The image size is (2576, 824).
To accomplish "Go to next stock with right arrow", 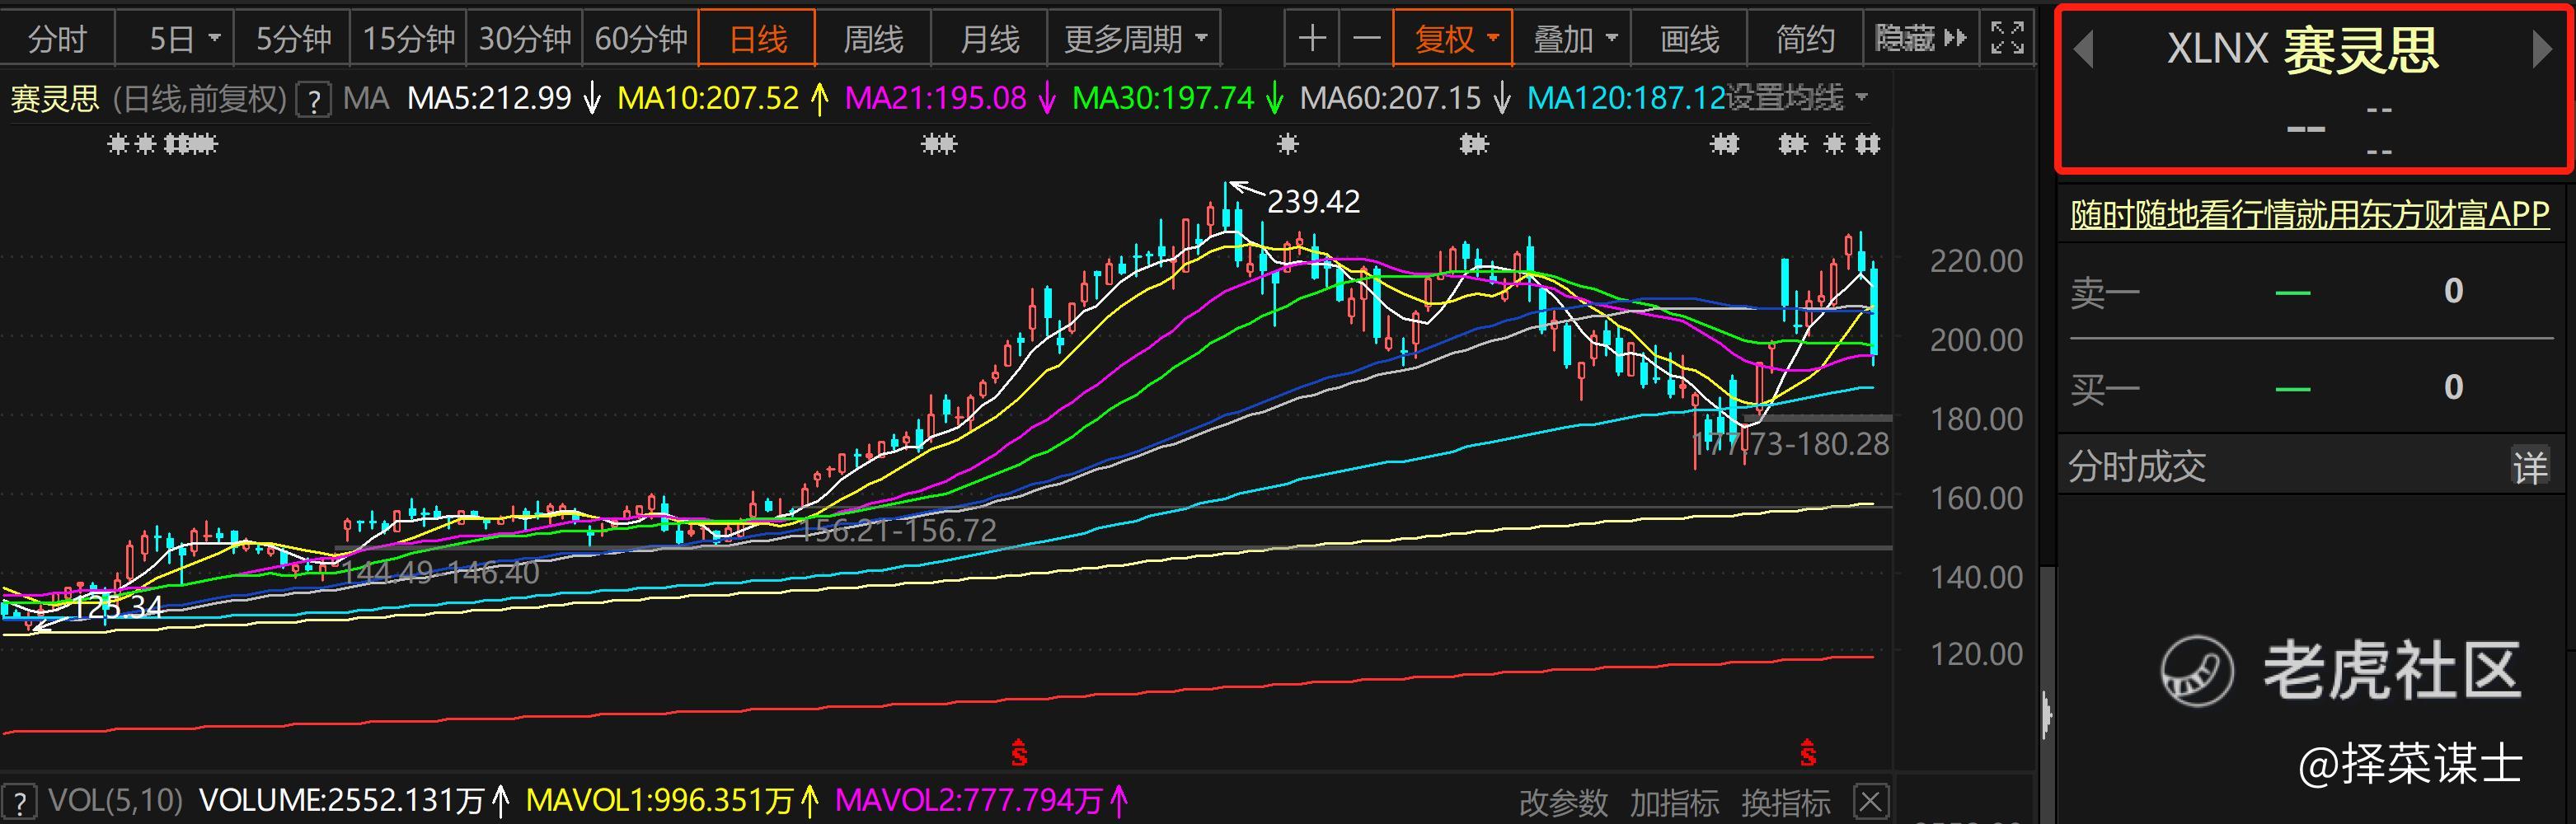I will (2542, 49).
